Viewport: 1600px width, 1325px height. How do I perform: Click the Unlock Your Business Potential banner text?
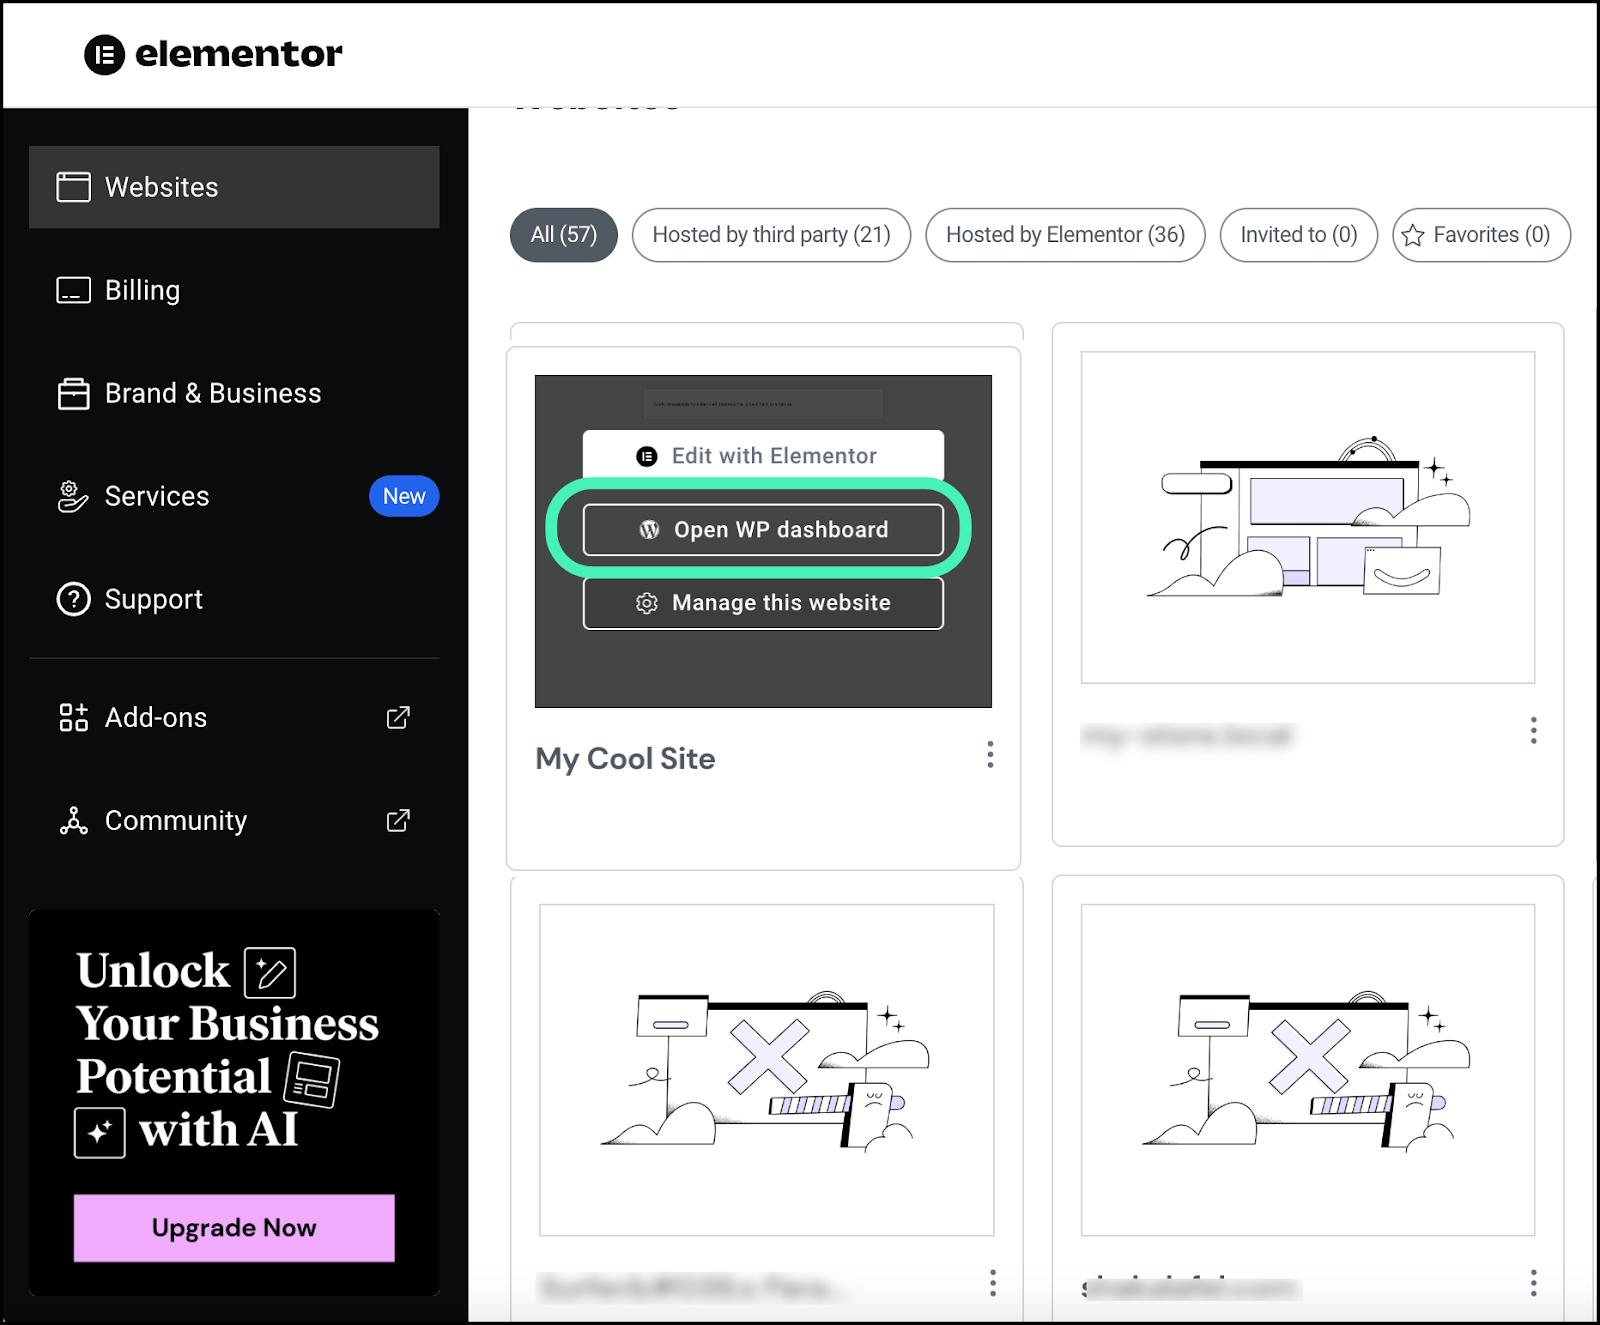pyautogui.click(x=227, y=1051)
